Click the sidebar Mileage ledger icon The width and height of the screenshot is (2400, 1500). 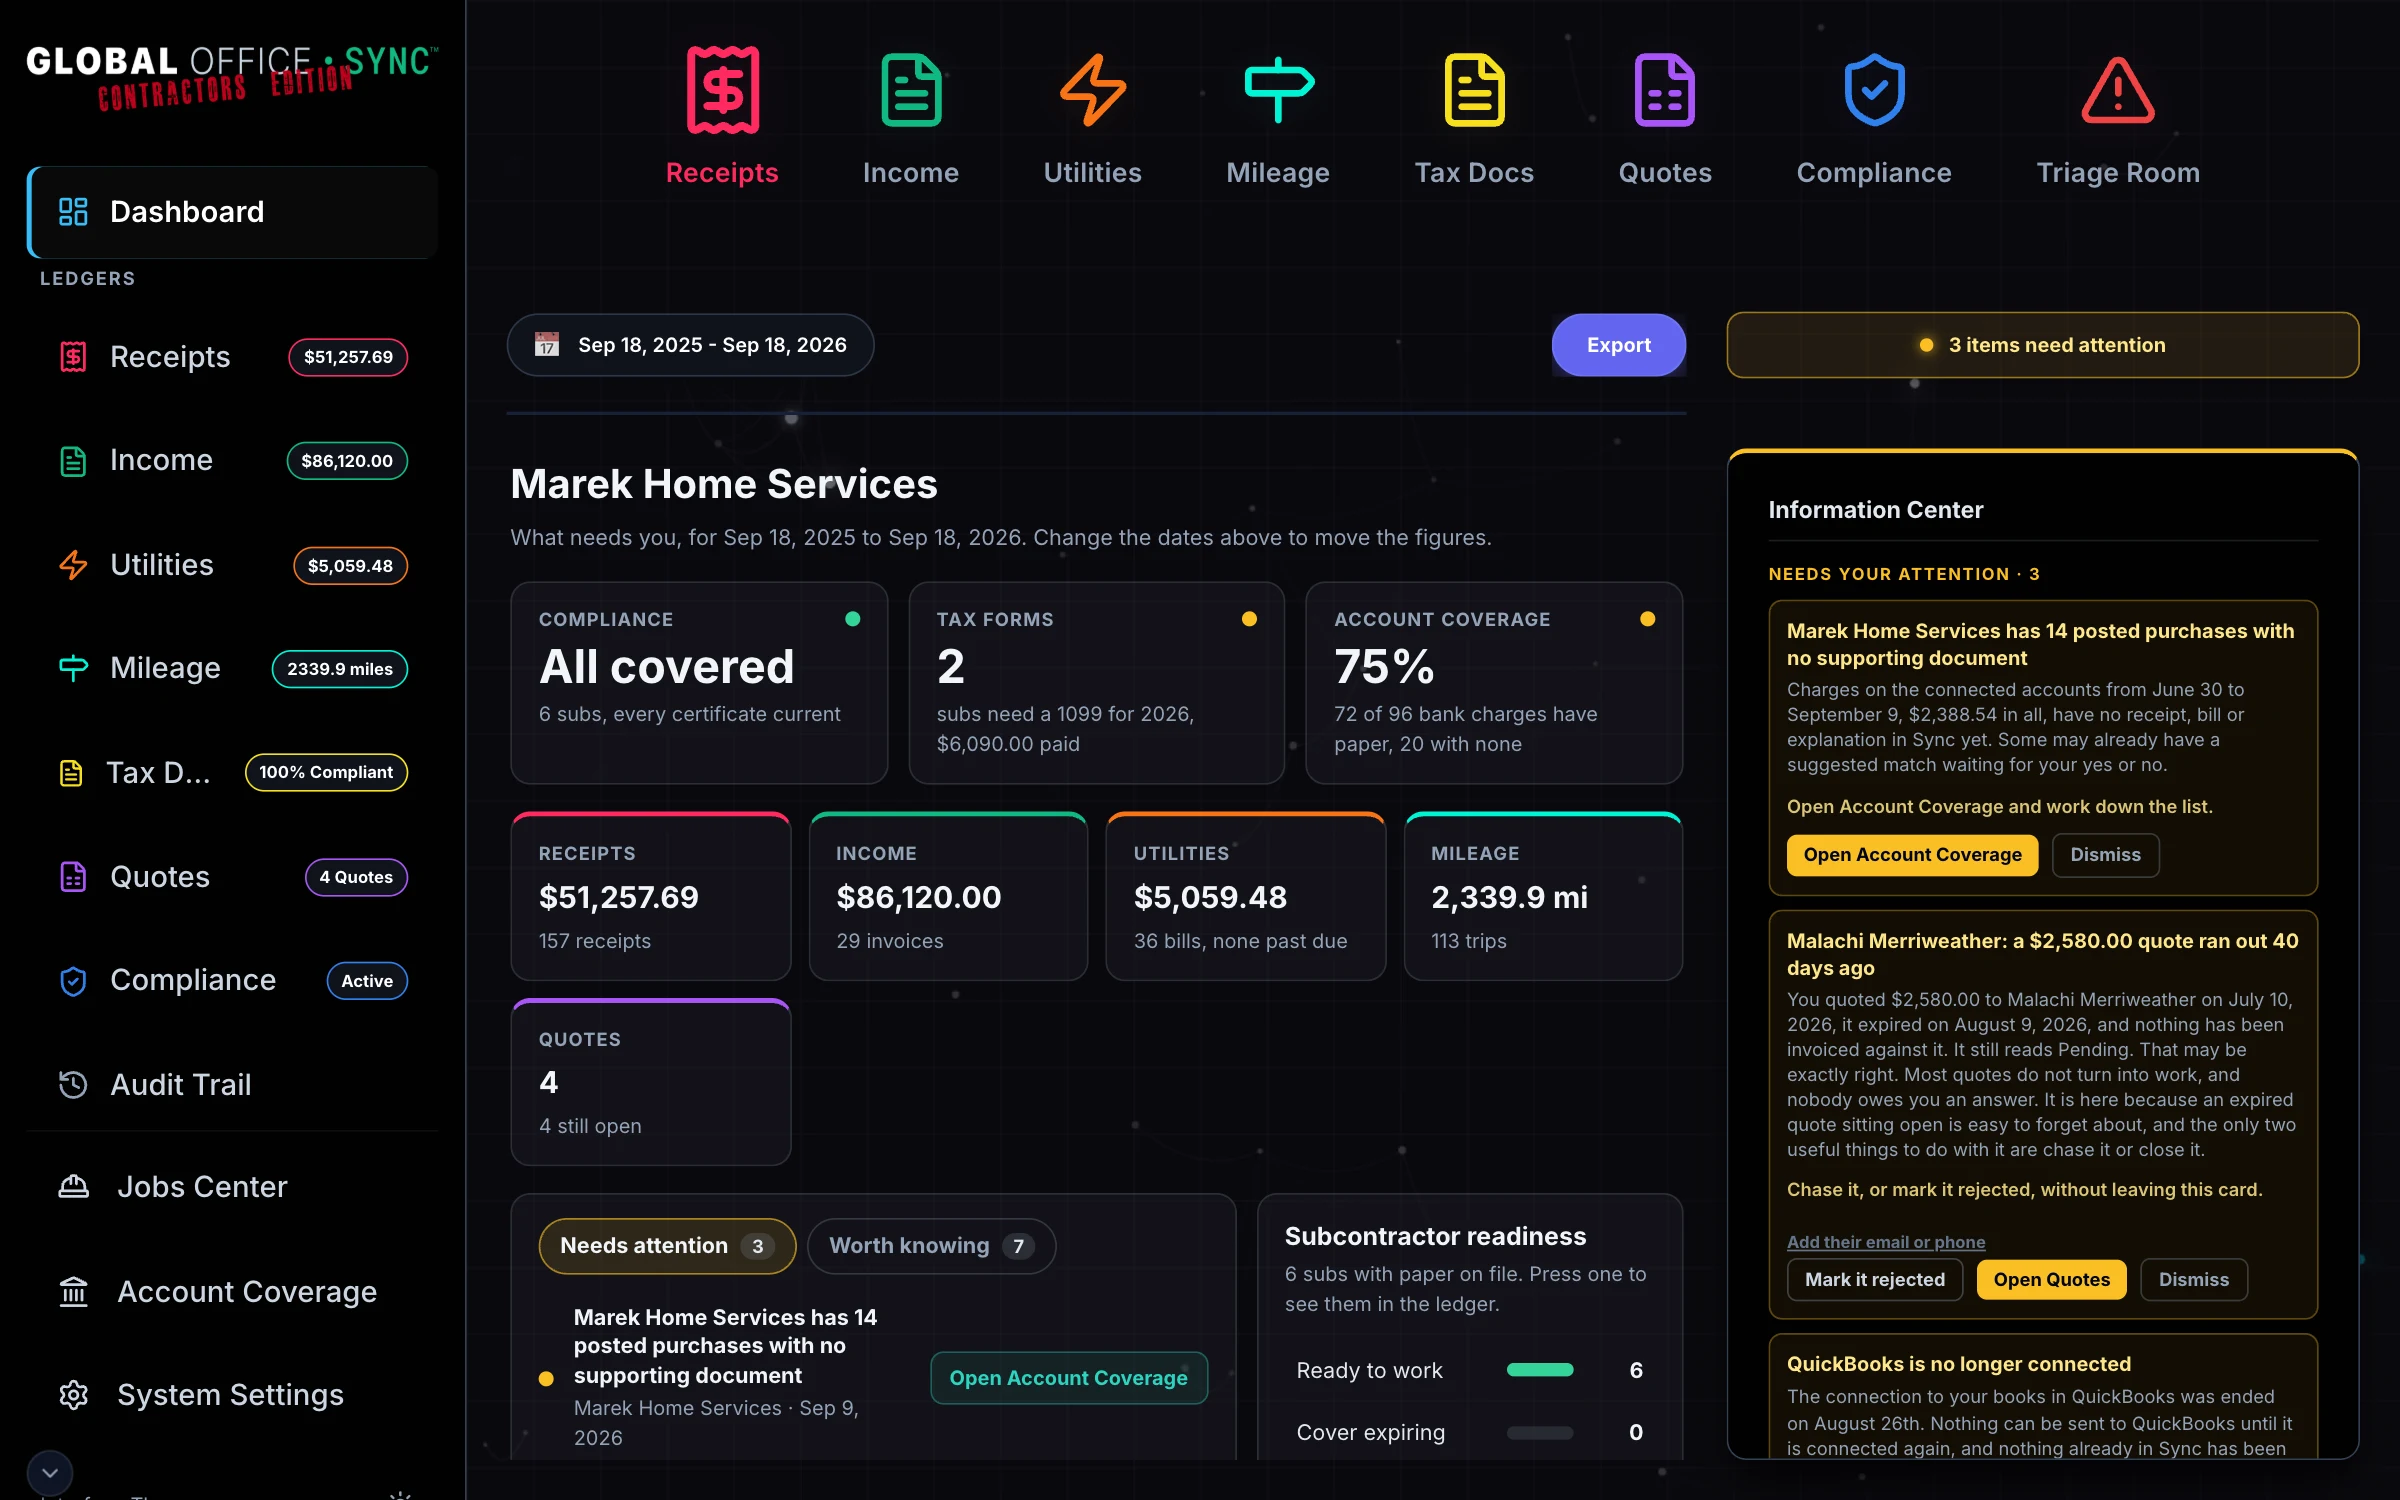[73, 668]
